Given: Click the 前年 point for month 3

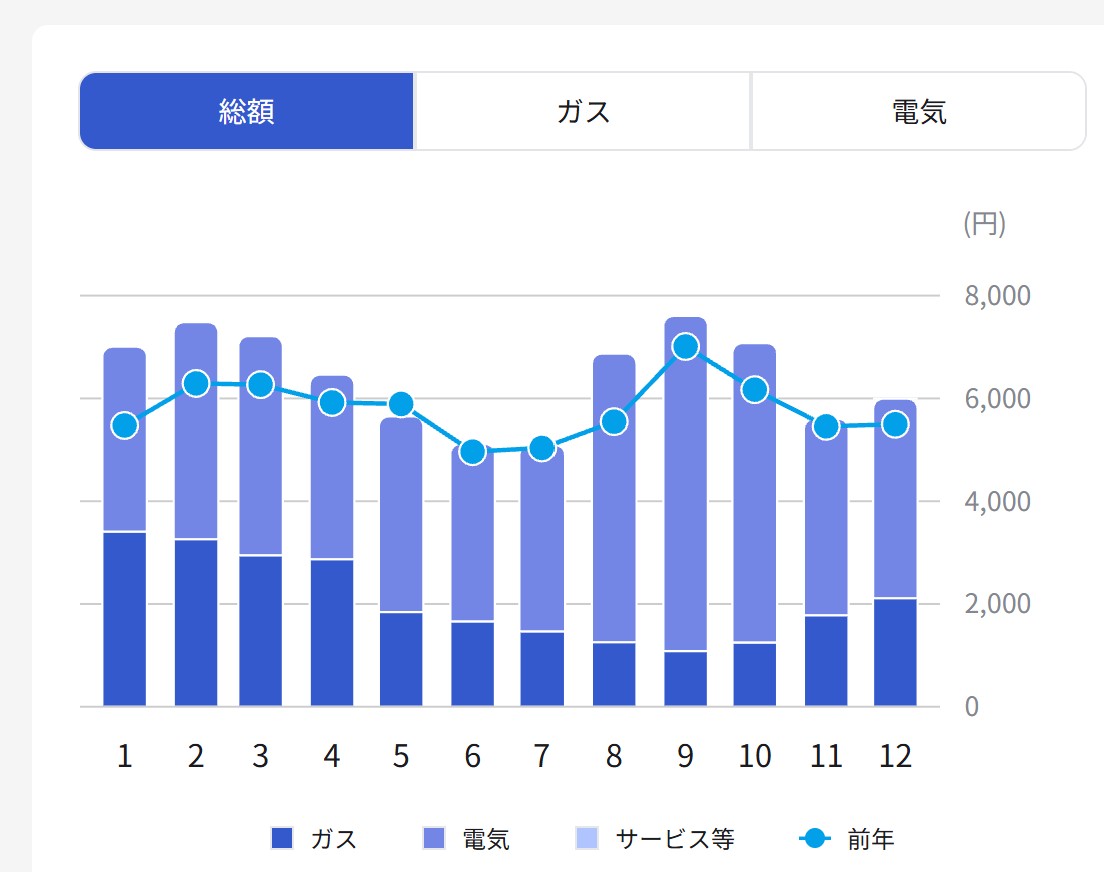Looking at the screenshot, I should click(261, 385).
